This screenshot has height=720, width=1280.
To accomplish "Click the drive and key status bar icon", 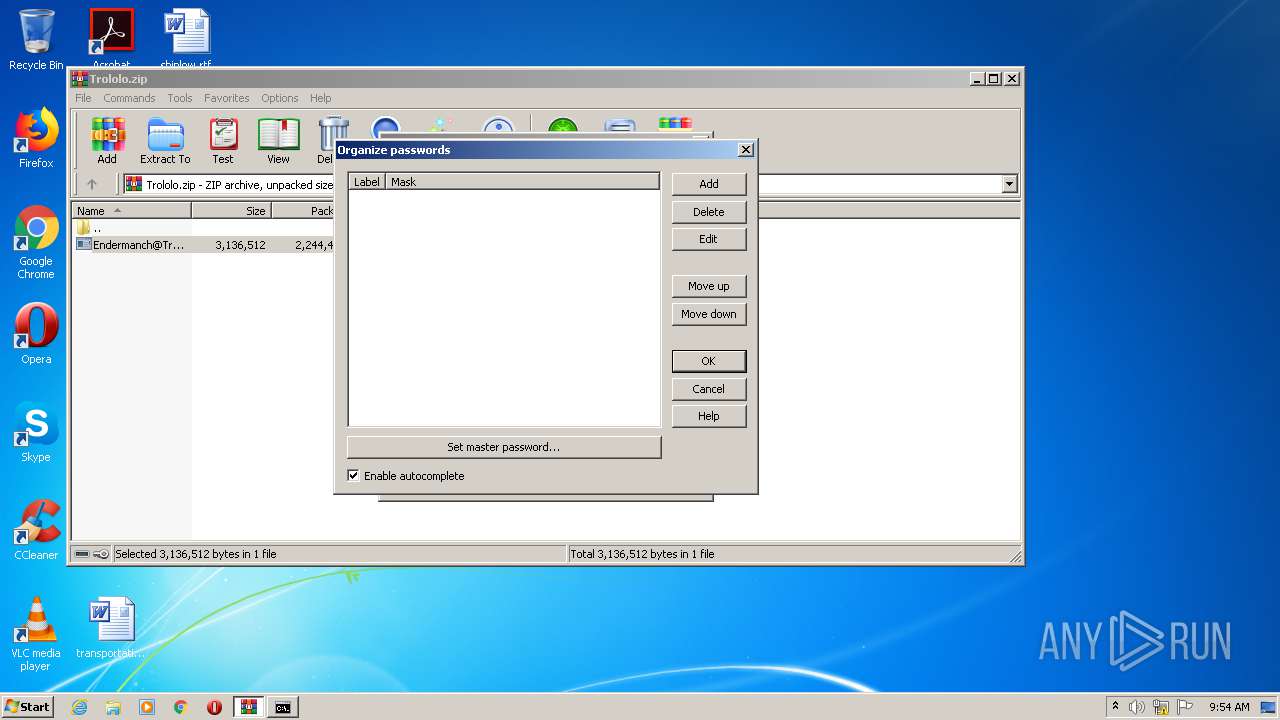I will click(x=92, y=554).
